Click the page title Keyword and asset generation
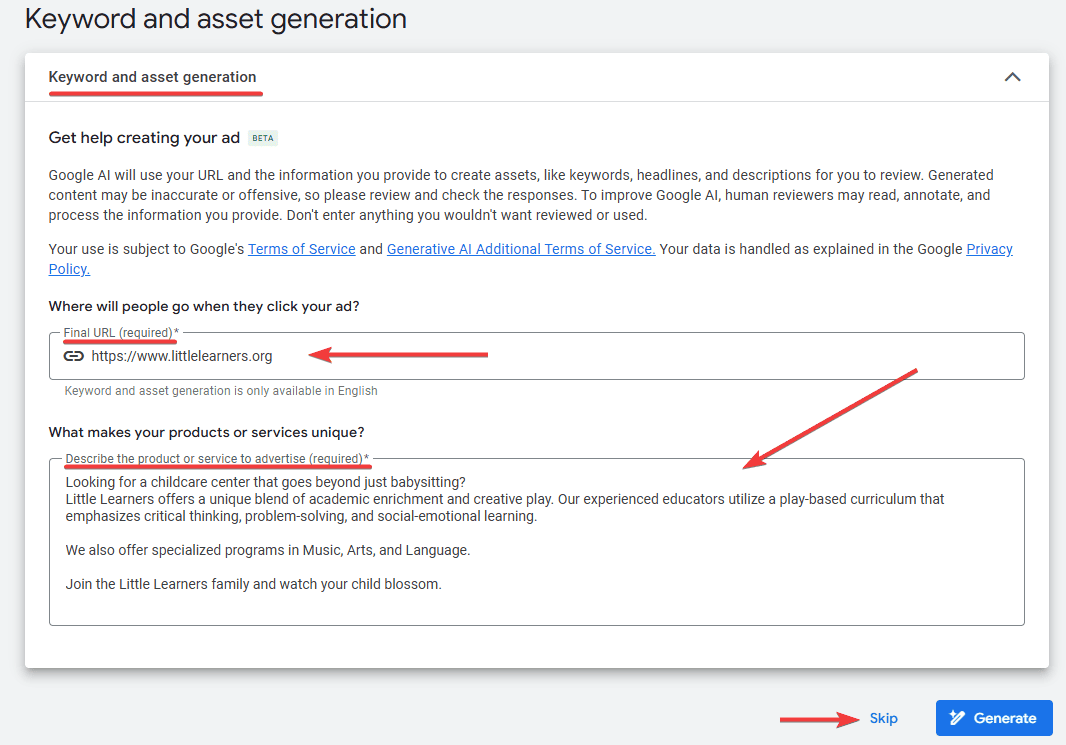Viewport: 1066px width, 745px height. tap(216, 18)
